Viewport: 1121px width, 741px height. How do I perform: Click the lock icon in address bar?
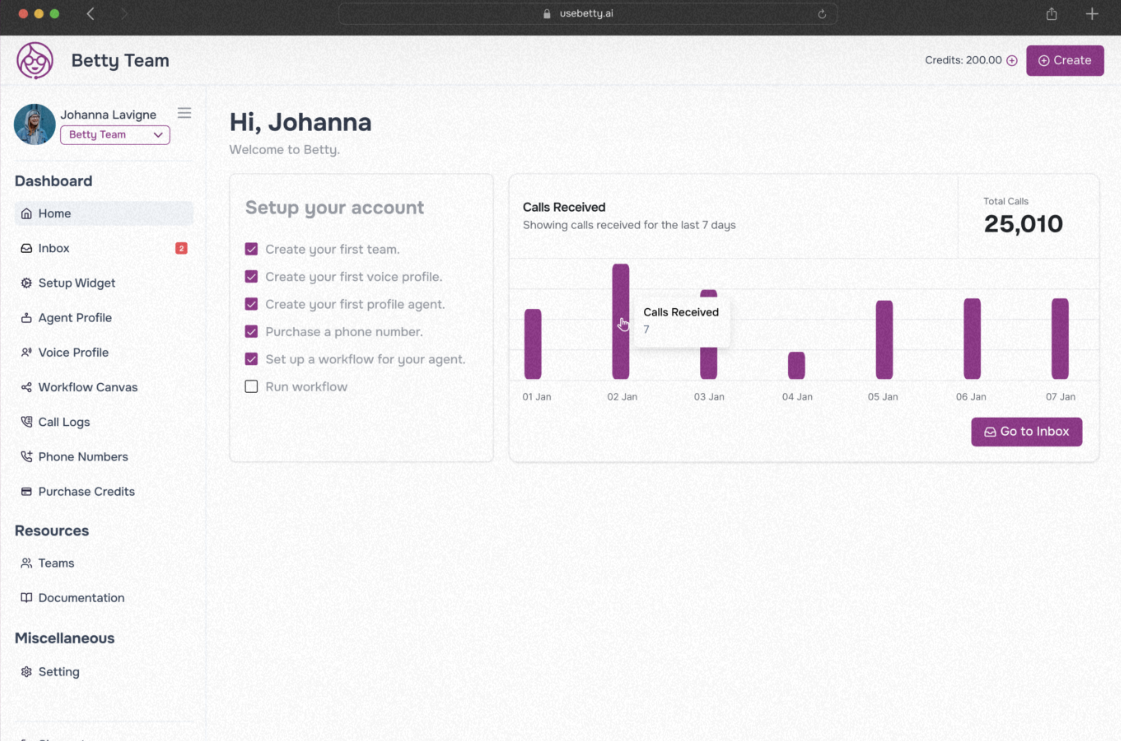click(x=547, y=14)
